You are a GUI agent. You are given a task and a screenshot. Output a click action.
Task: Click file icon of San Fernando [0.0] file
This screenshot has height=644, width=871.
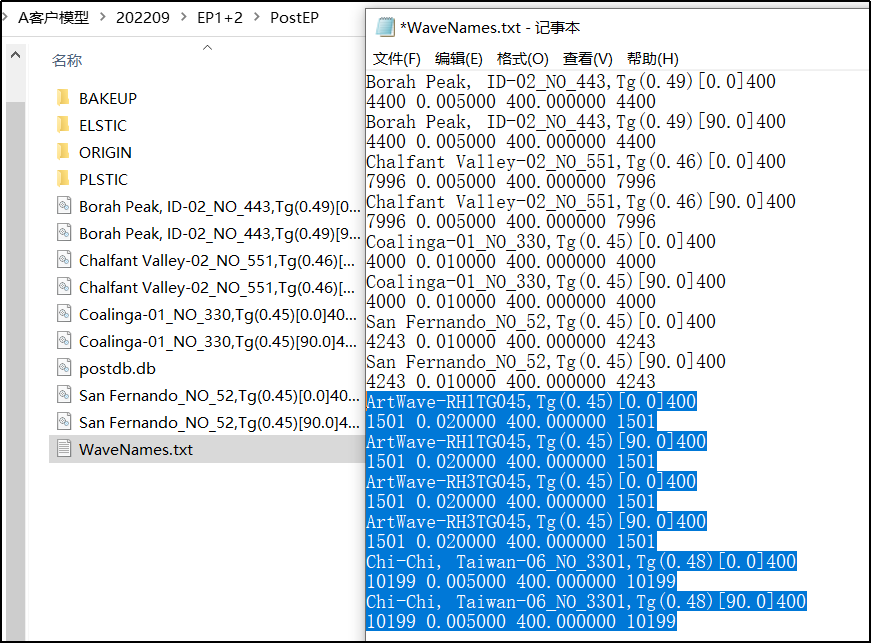64,395
